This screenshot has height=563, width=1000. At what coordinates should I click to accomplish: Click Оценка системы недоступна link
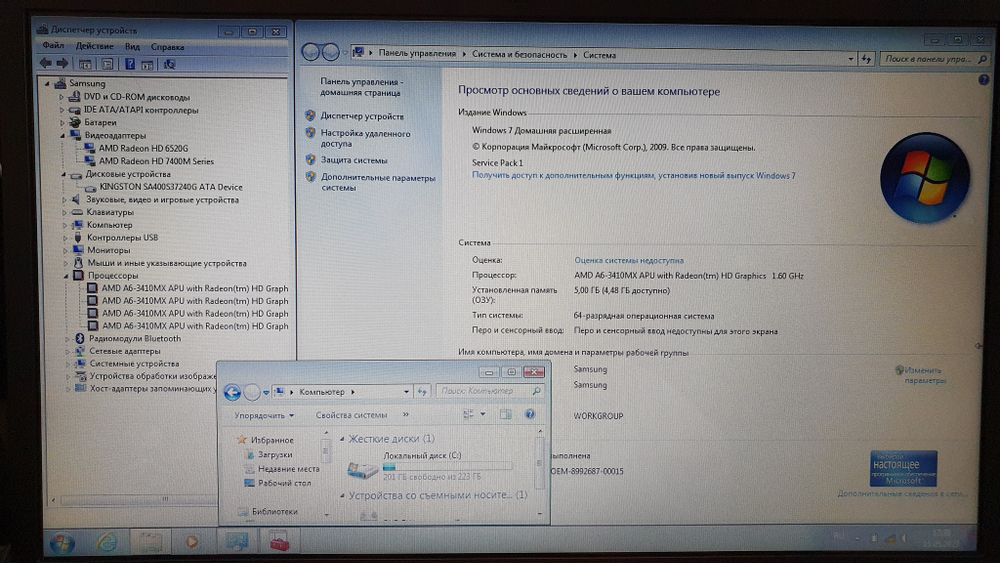click(x=629, y=260)
